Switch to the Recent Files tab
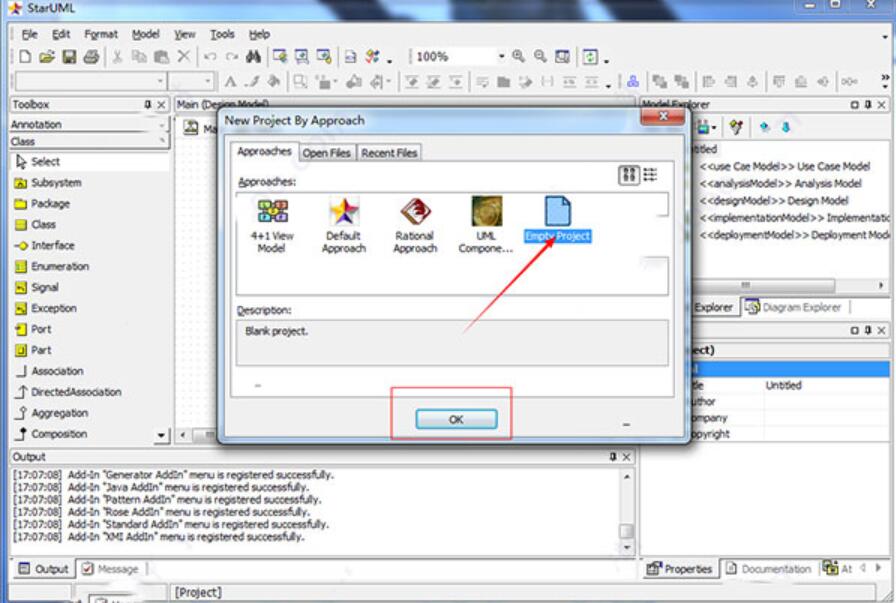This screenshot has height=603, width=896. (389, 153)
